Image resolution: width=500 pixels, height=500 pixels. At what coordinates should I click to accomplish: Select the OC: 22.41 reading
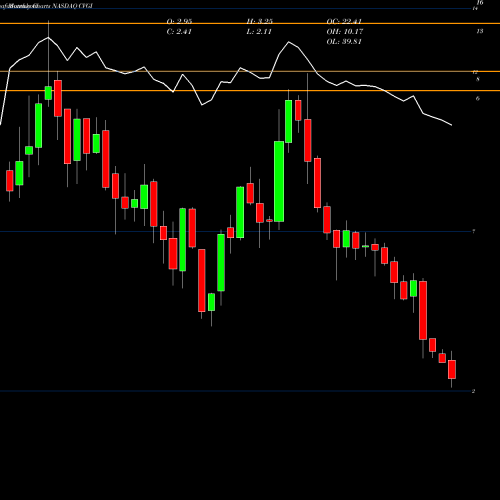click(x=344, y=21)
